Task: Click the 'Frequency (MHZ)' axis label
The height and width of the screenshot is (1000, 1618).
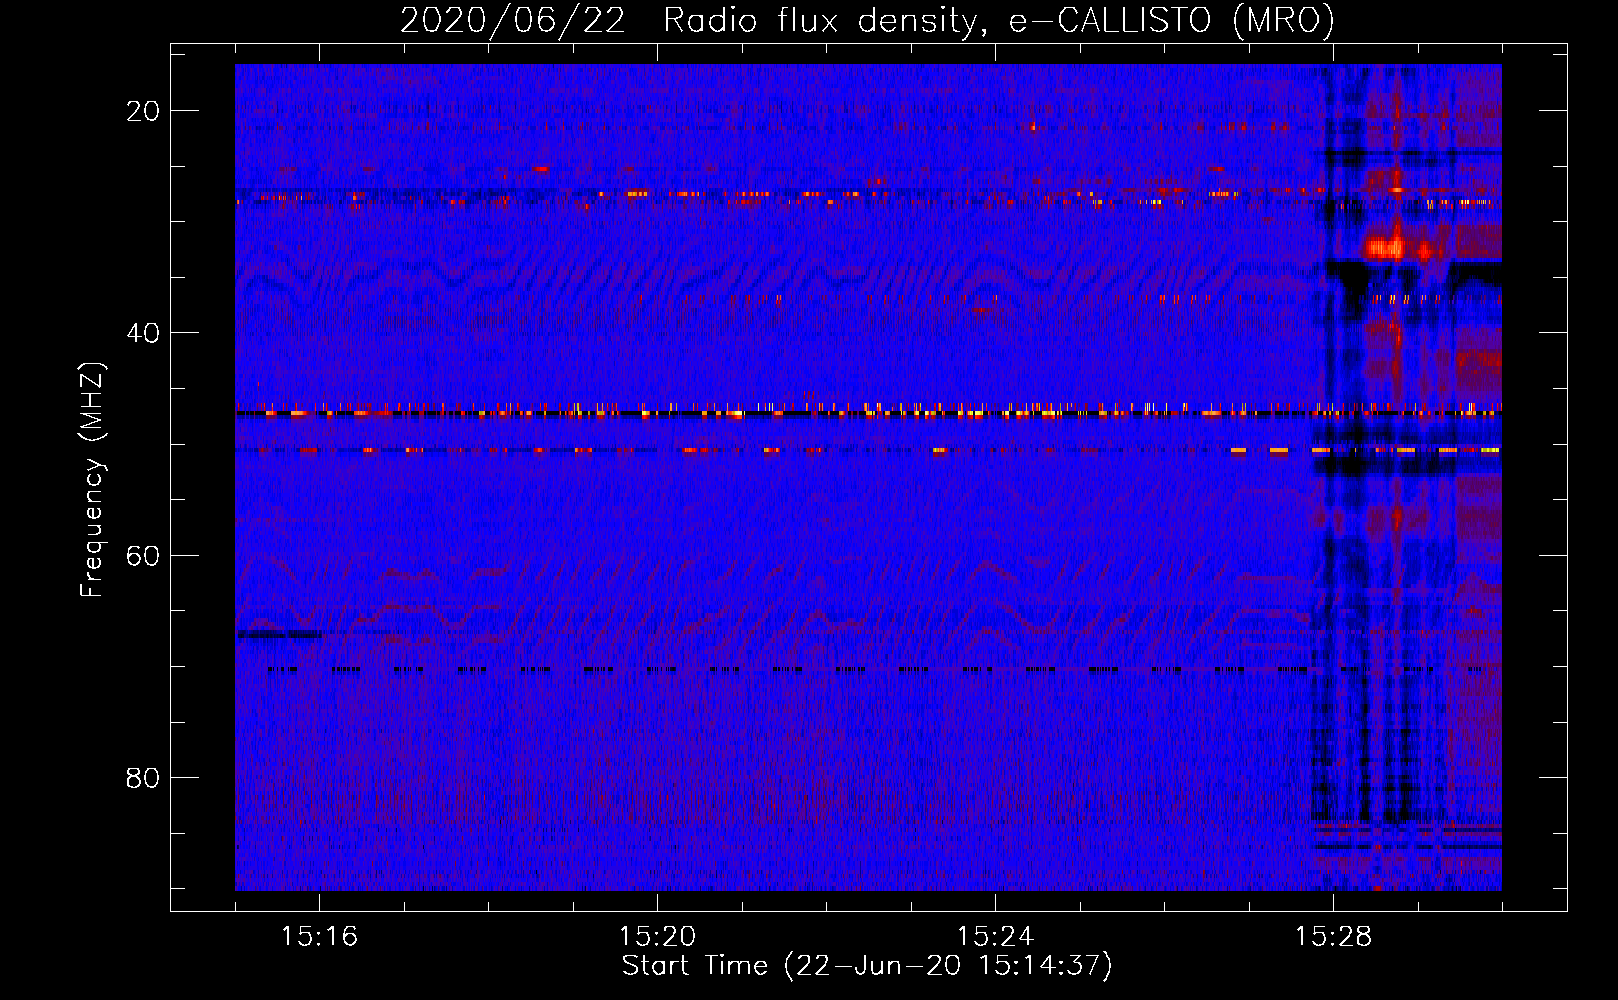Action: pos(92,480)
